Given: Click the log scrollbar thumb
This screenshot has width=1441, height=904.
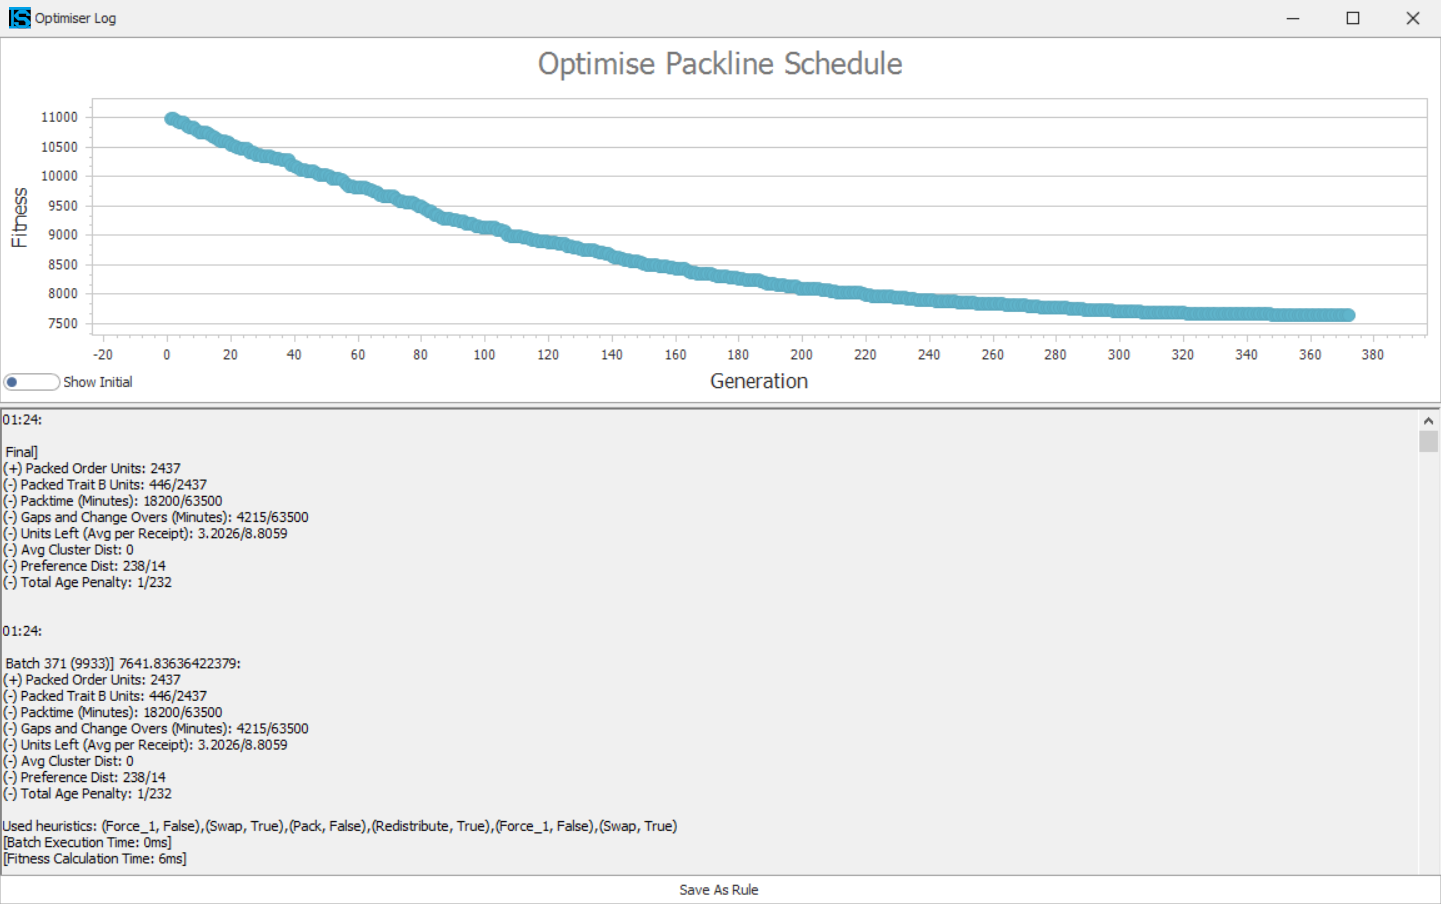Looking at the screenshot, I should [1428, 442].
